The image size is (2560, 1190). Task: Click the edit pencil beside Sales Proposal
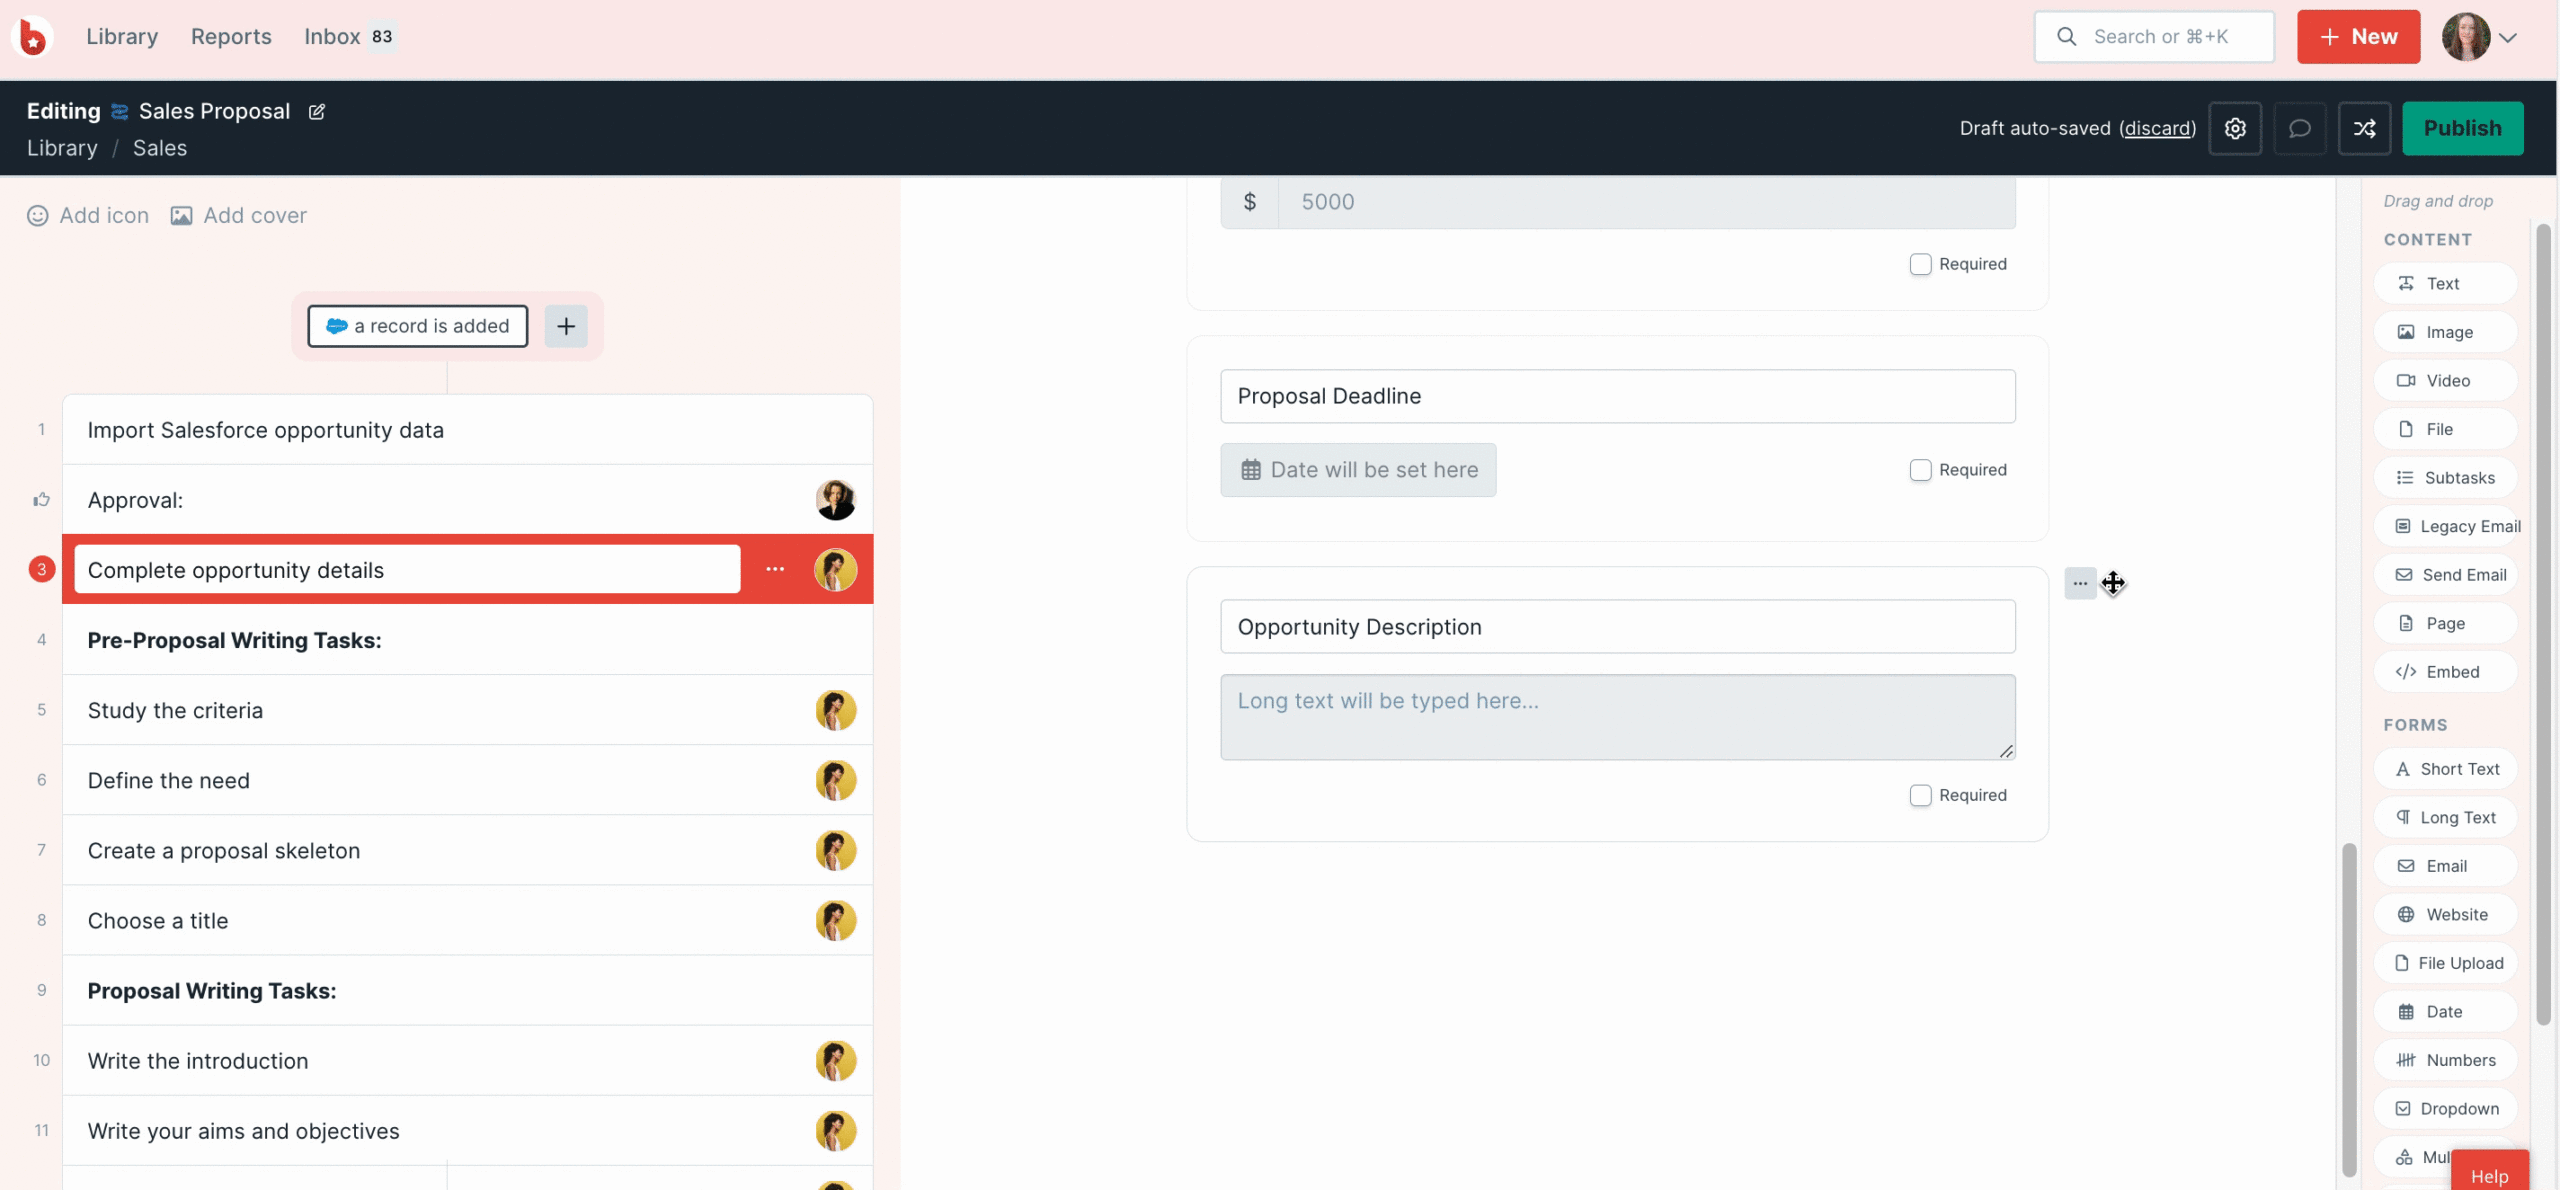[x=317, y=111]
